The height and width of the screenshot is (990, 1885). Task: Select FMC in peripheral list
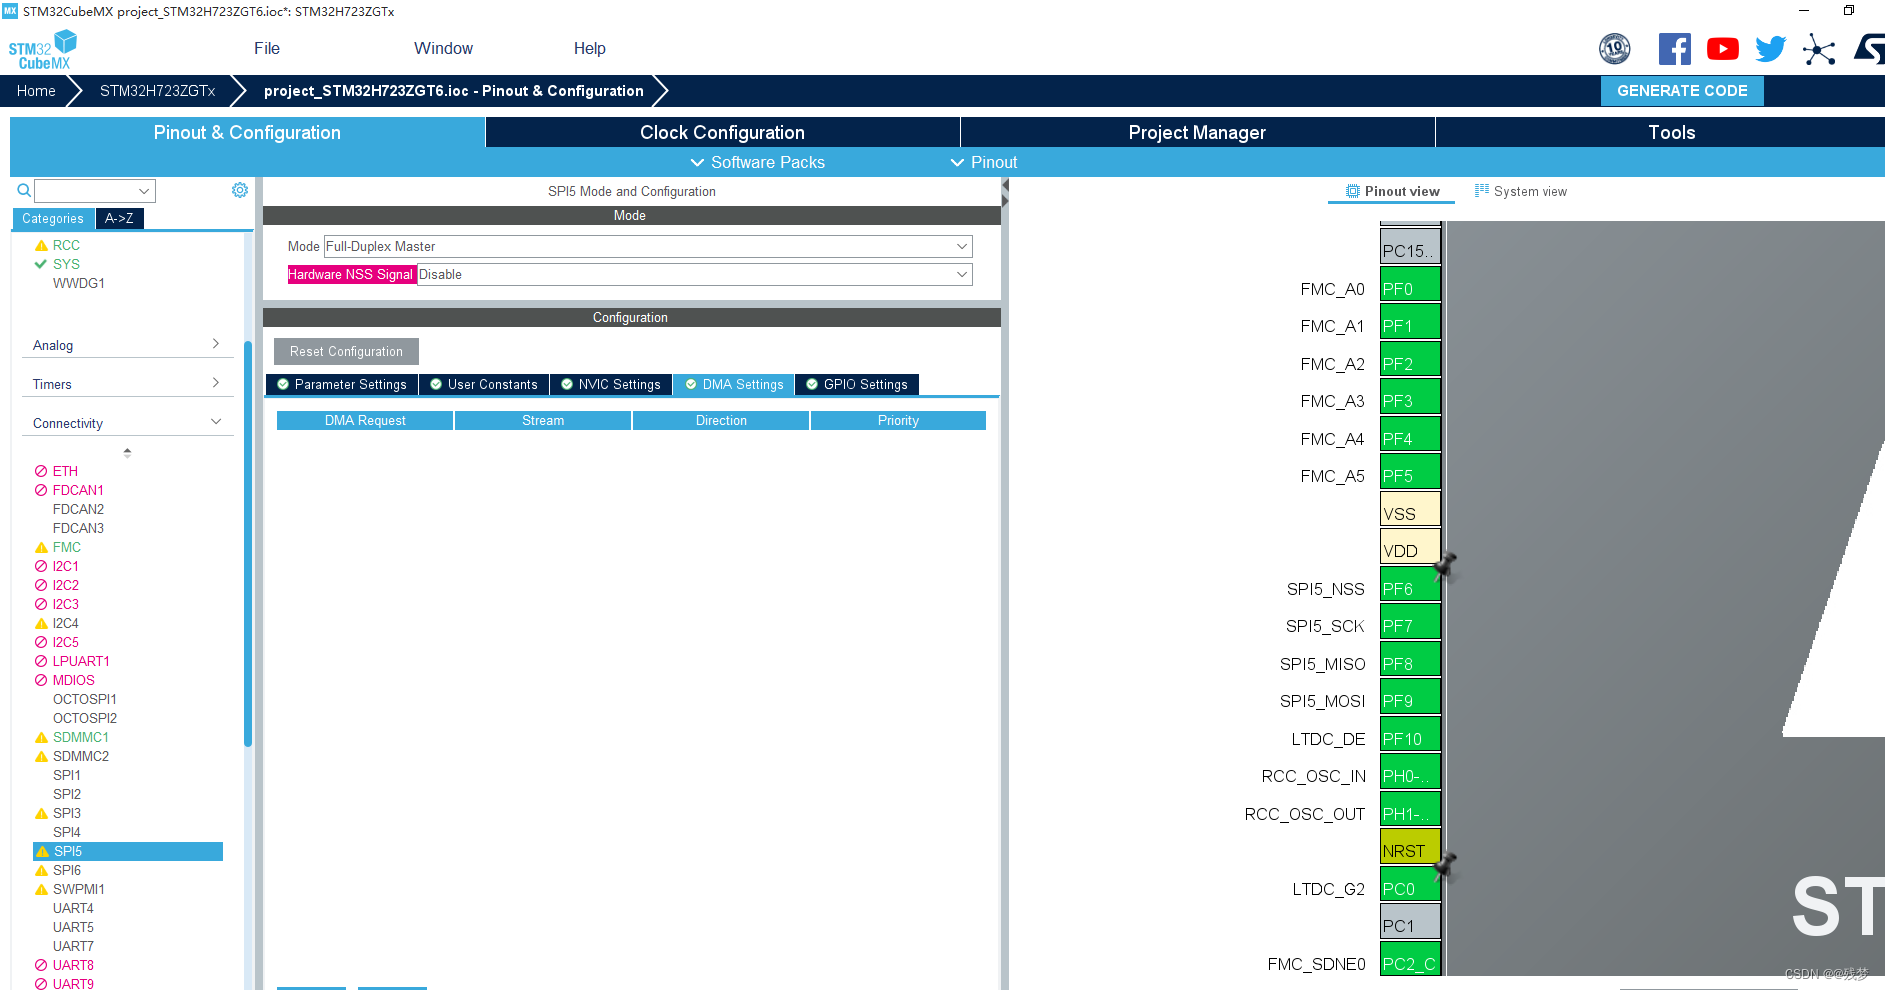(x=67, y=547)
